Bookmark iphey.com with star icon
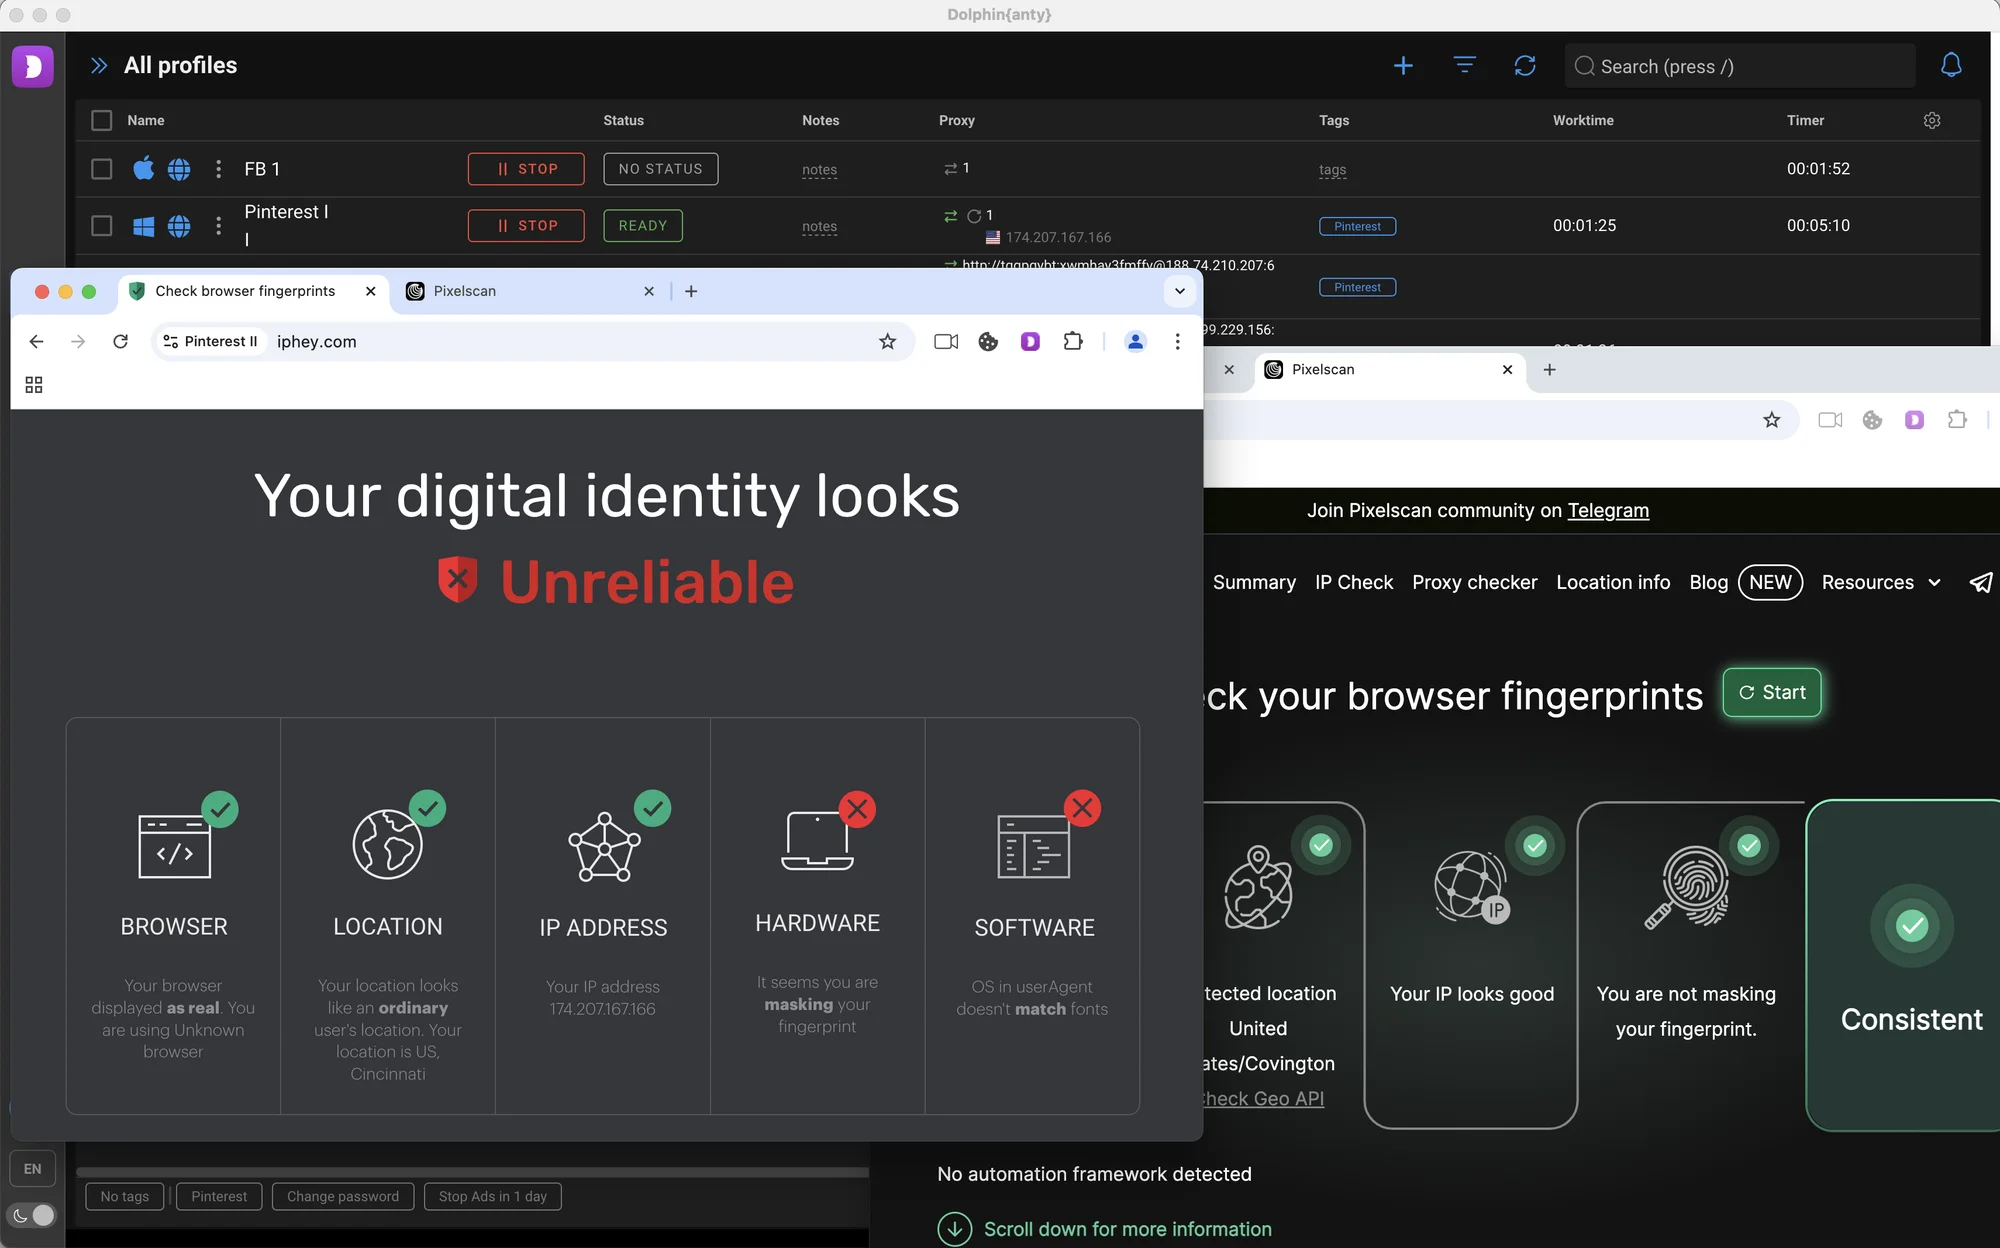This screenshot has height=1248, width=2000. click(x=887, y=342)
